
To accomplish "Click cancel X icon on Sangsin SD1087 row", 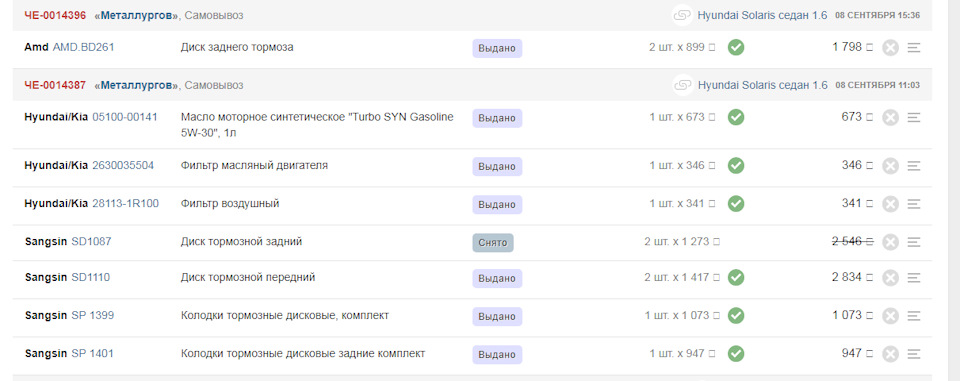I will (x=890, y=243).
